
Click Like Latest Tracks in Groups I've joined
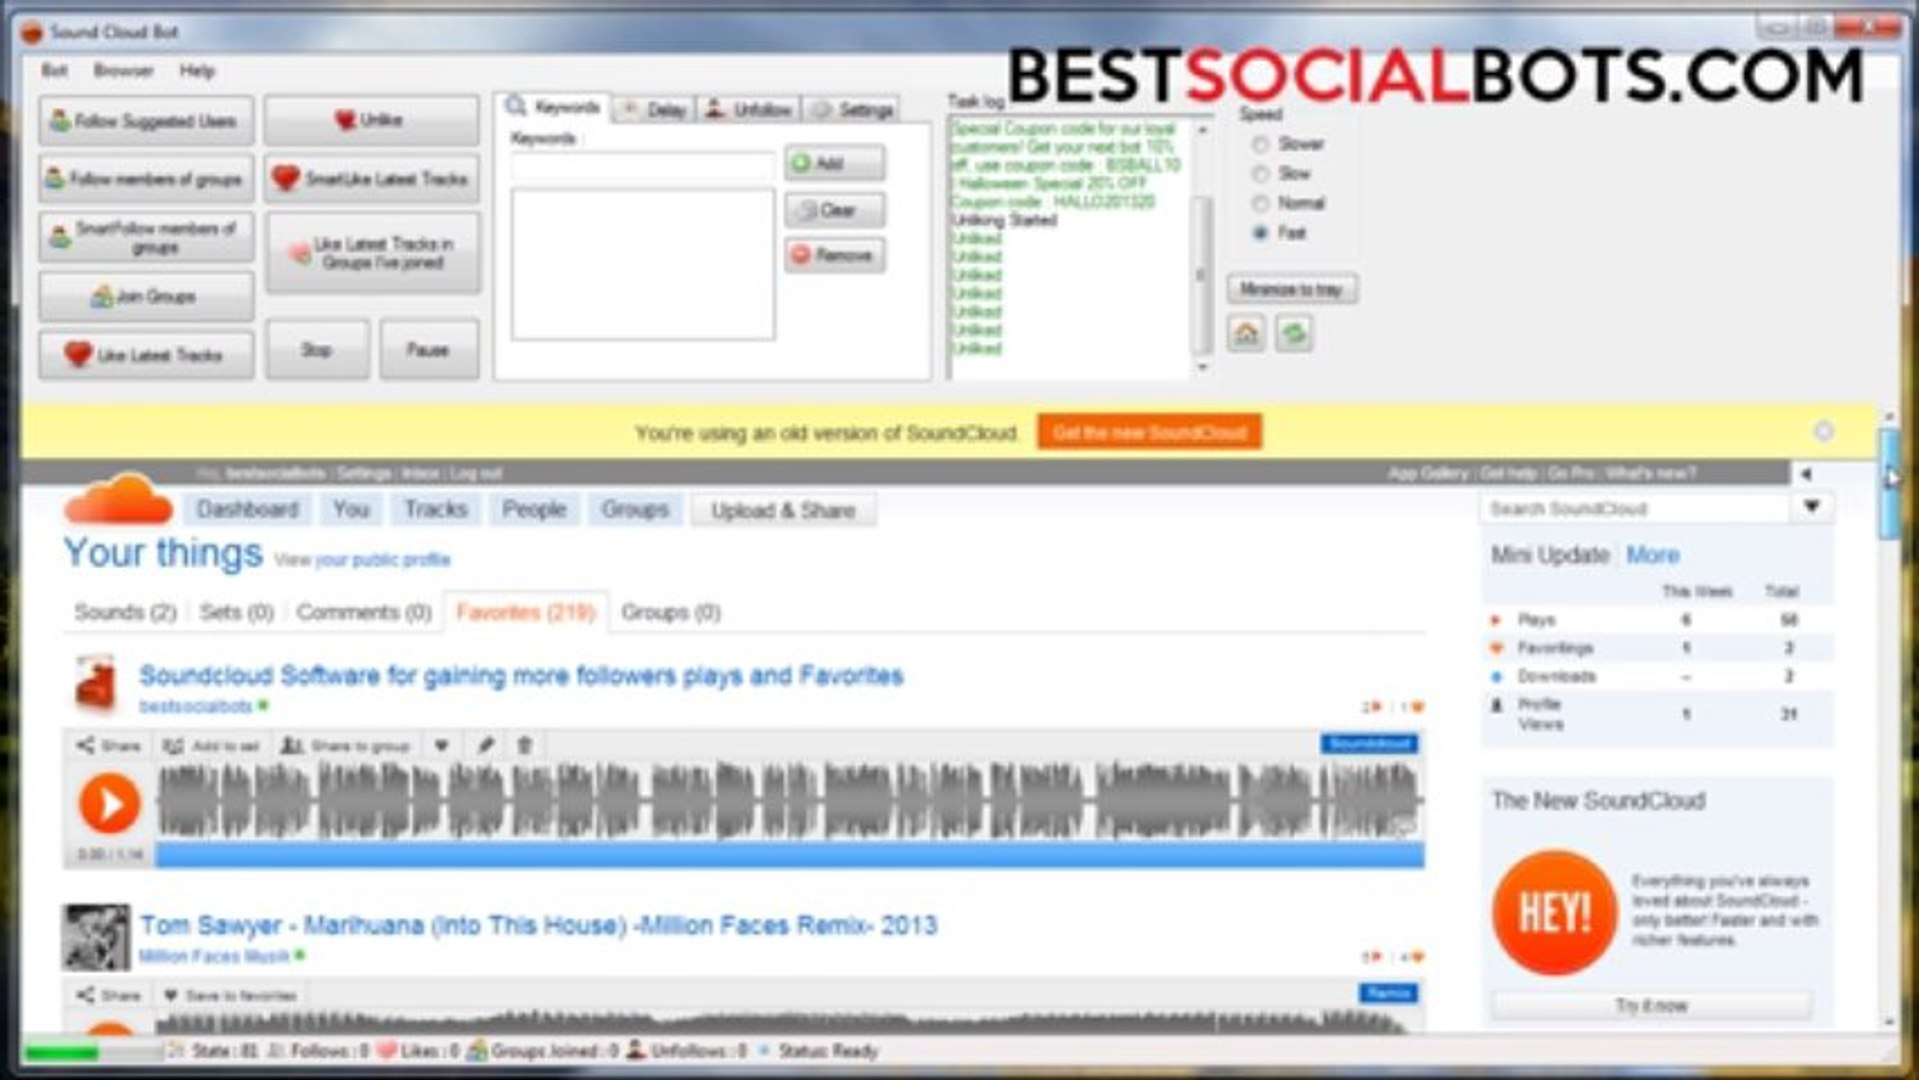tap(371, 253)
